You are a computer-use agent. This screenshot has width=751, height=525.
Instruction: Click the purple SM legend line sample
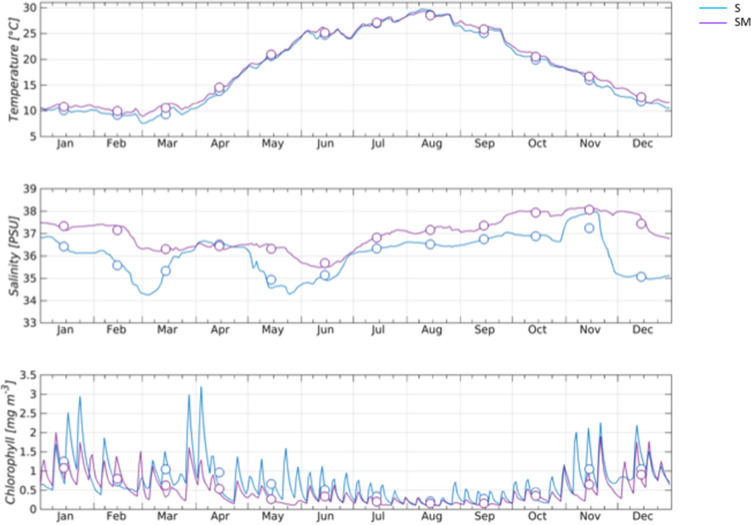coord(713,23)
